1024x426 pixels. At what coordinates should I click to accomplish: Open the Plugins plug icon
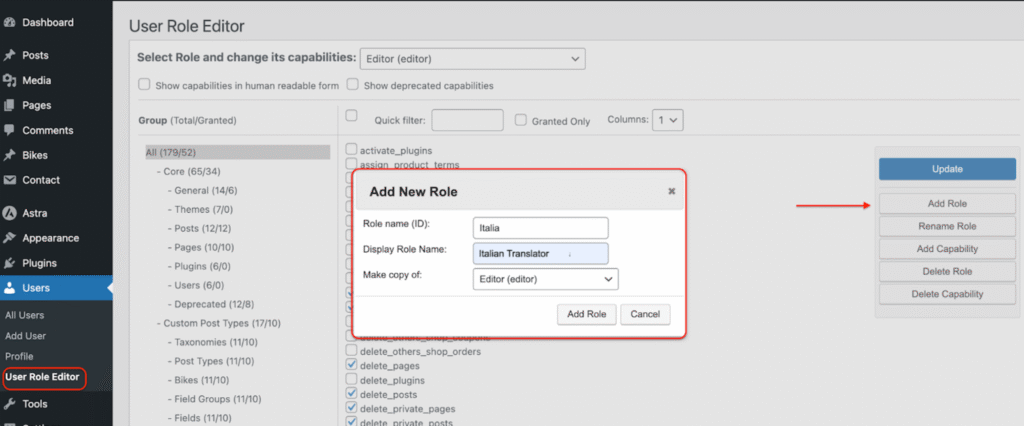(9, 263)
